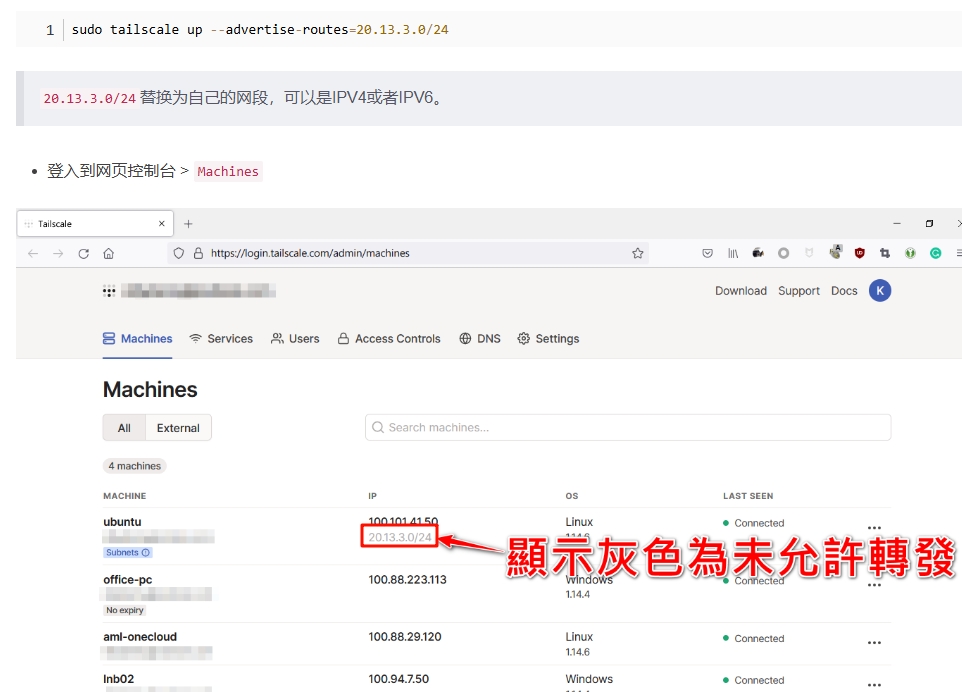Click the Subnets info icon under ubuntu

tap(145, 553)
